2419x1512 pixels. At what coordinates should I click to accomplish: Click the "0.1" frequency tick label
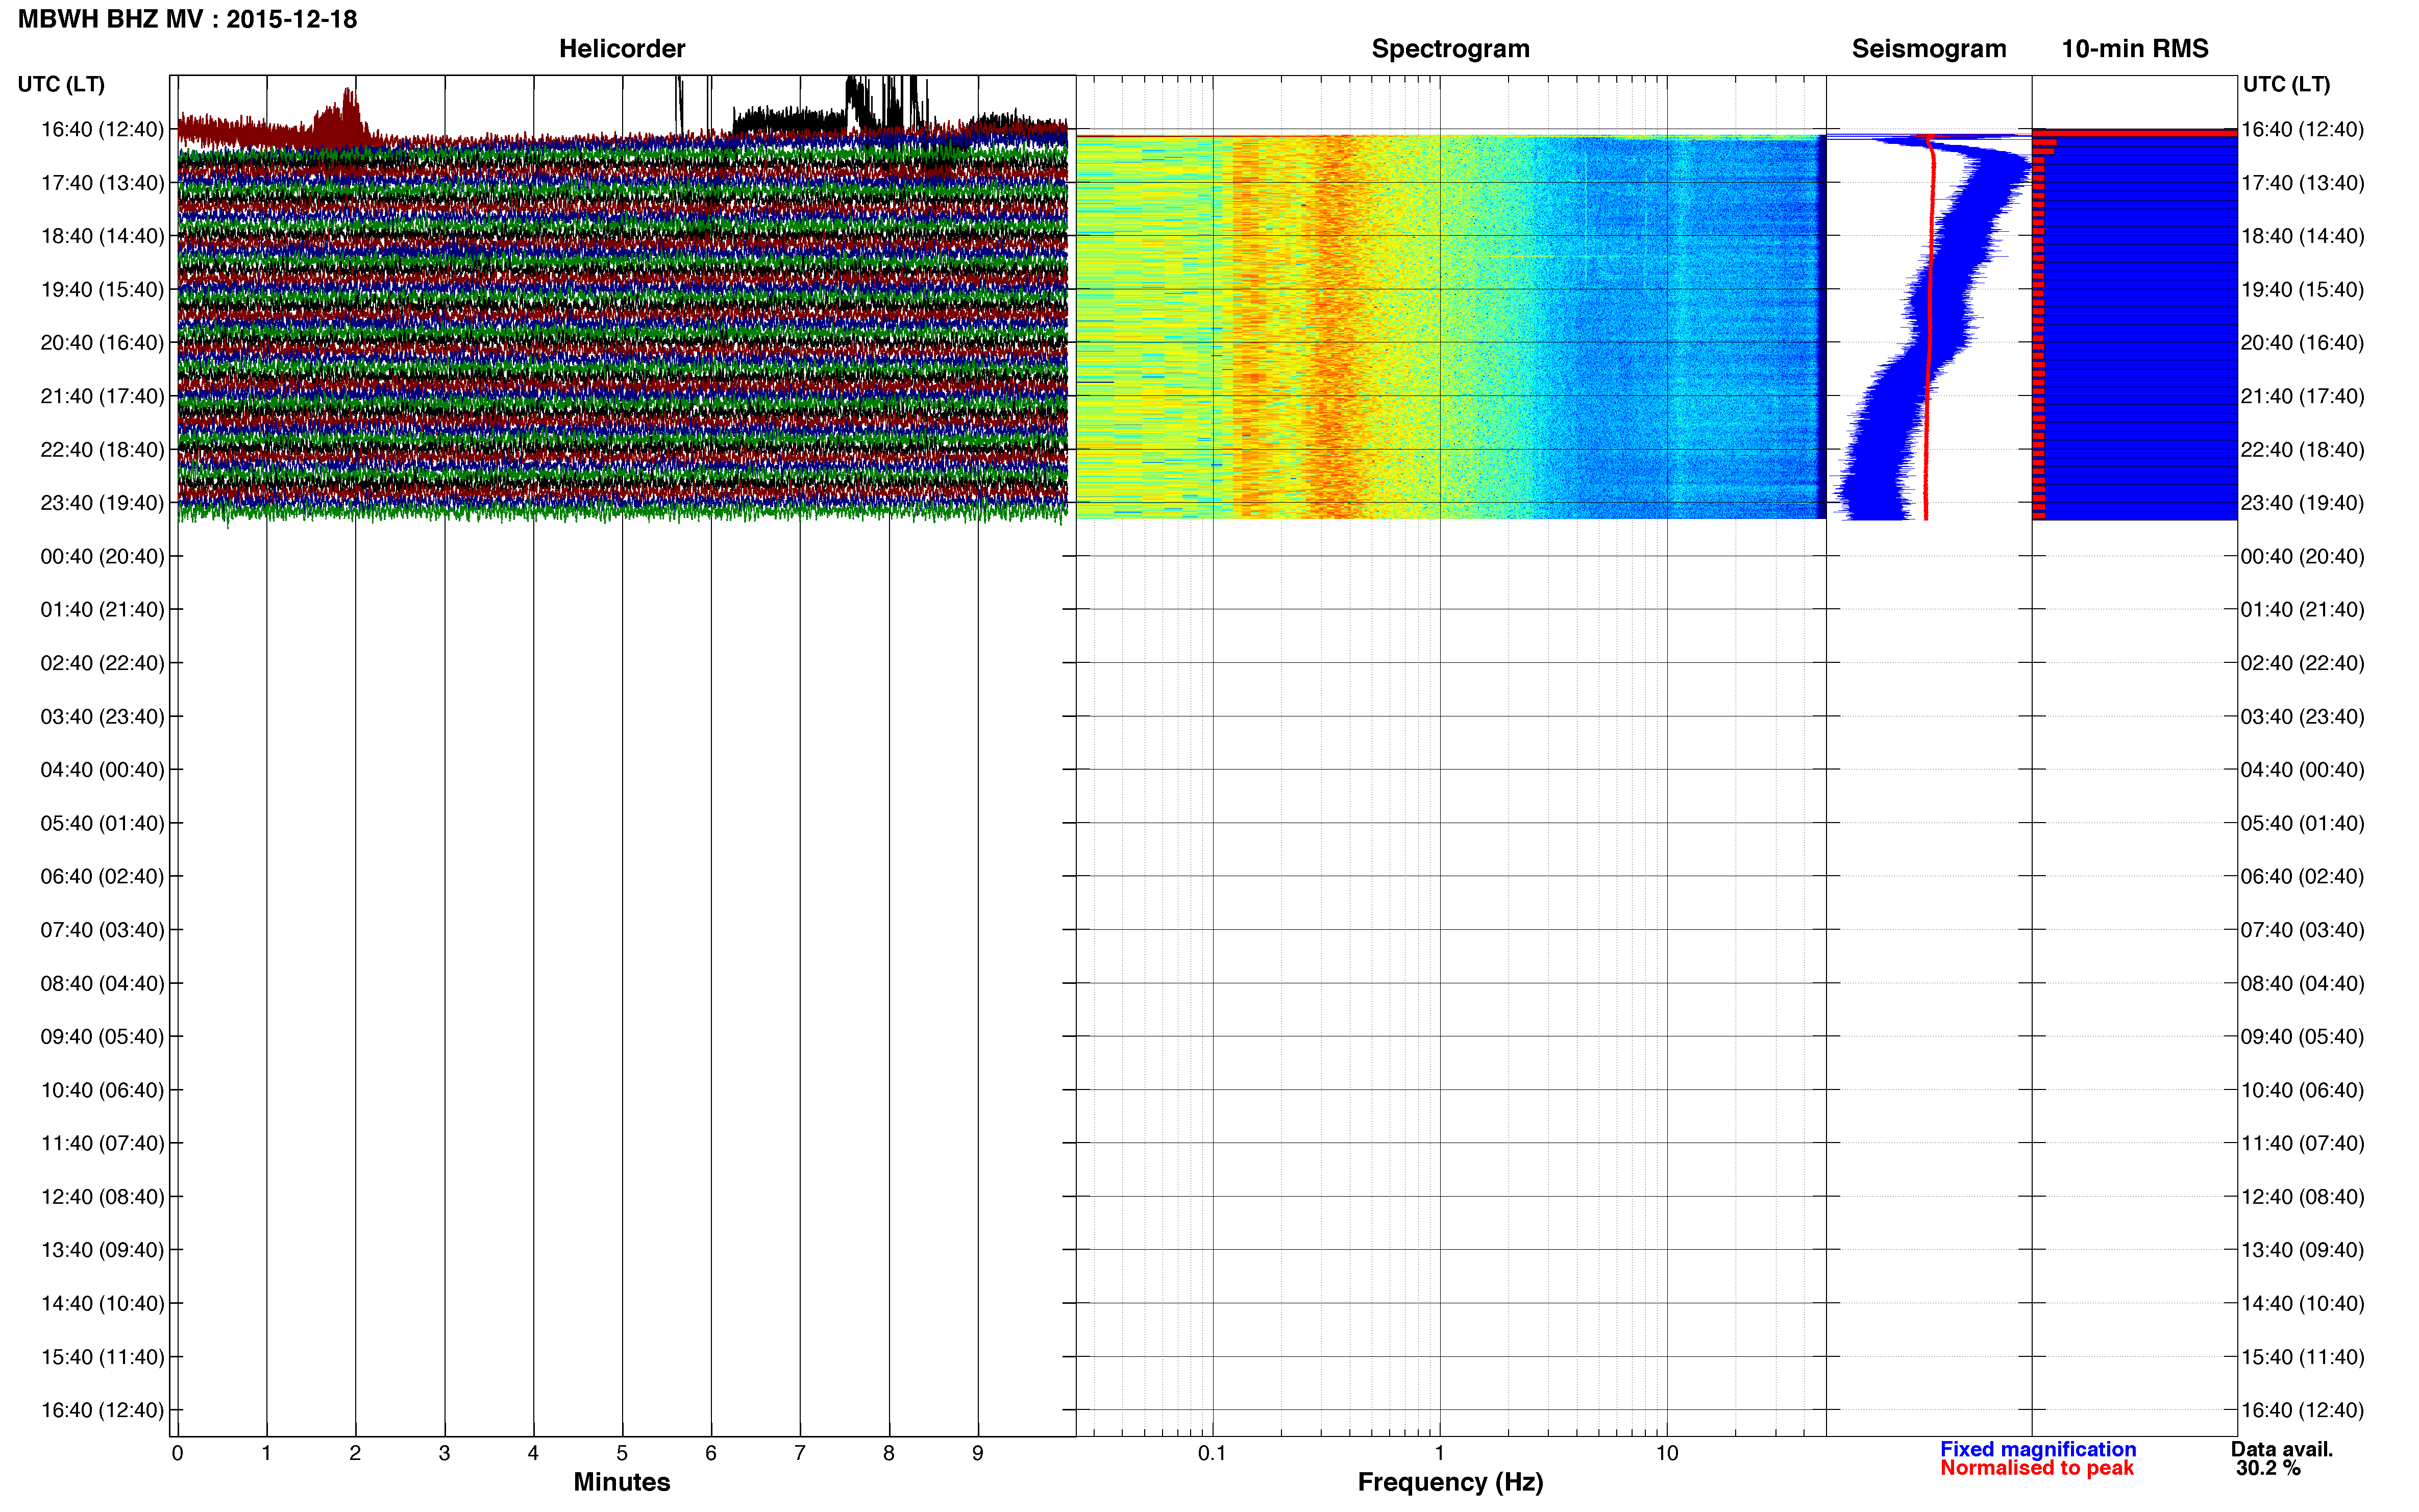coord(1212,1453)
